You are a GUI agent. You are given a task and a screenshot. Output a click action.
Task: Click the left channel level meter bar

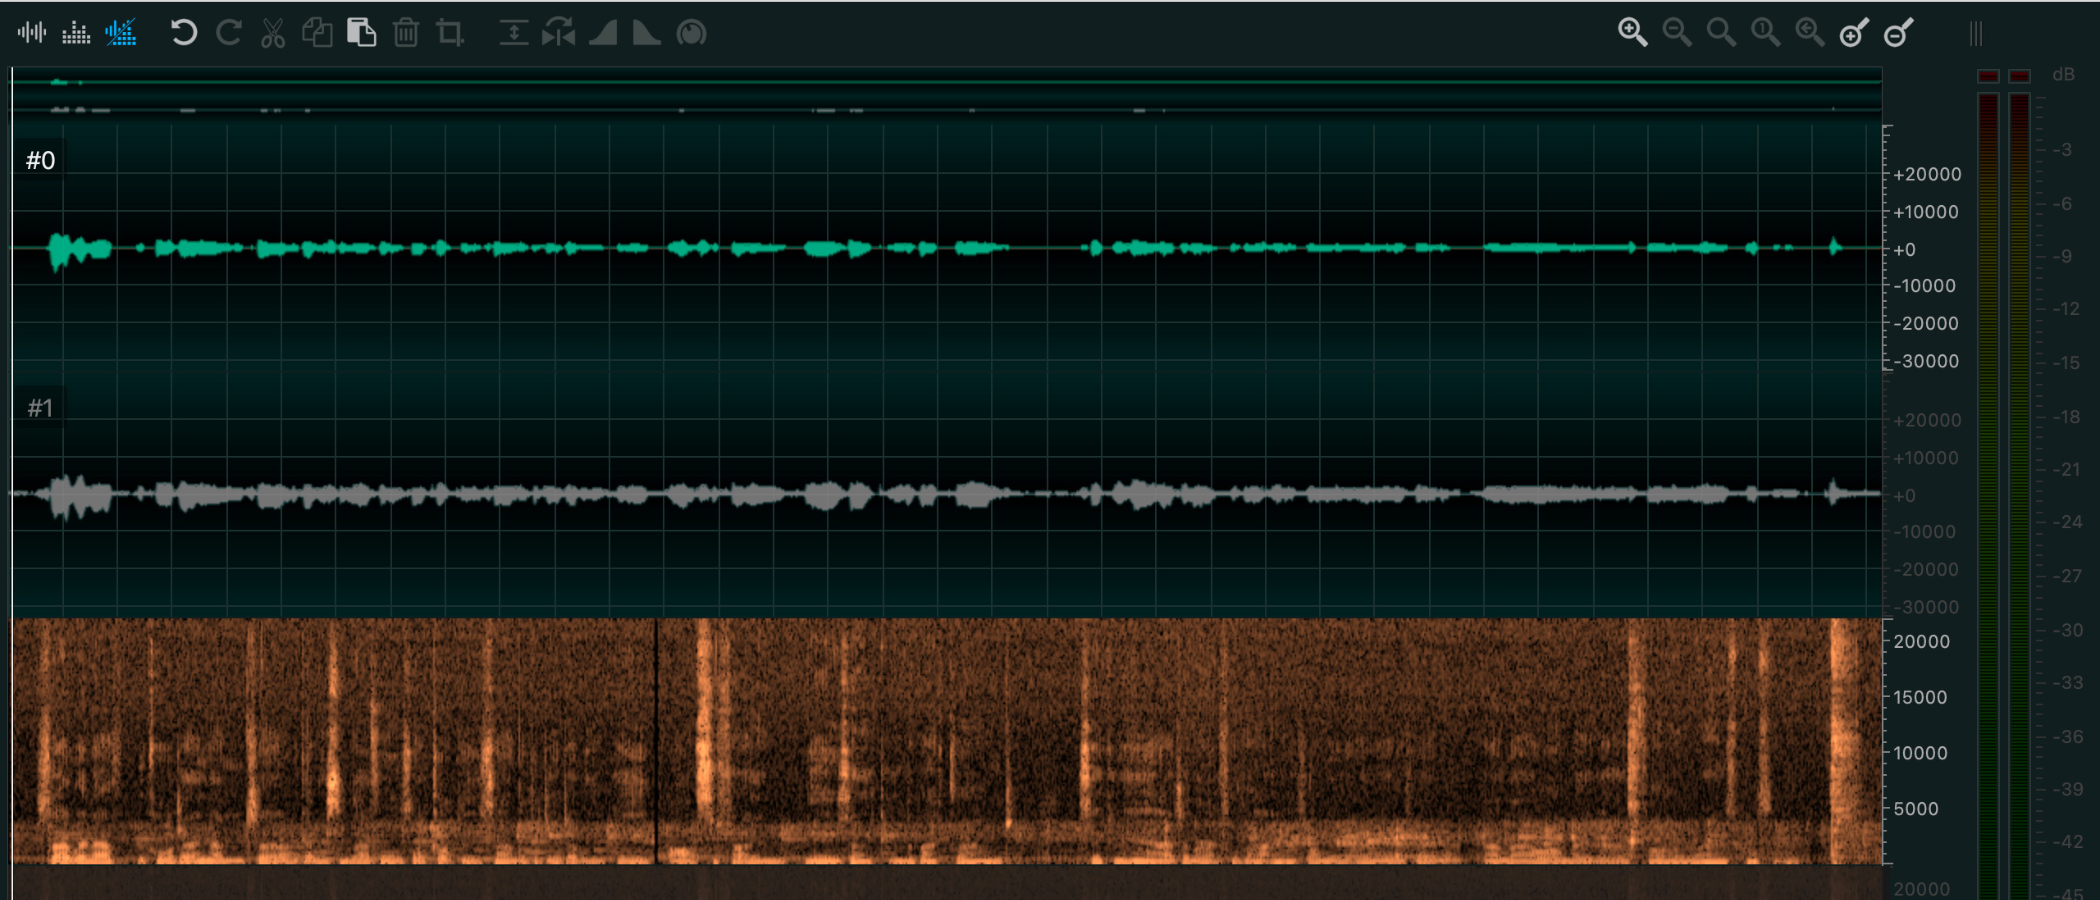(1988, 495)
